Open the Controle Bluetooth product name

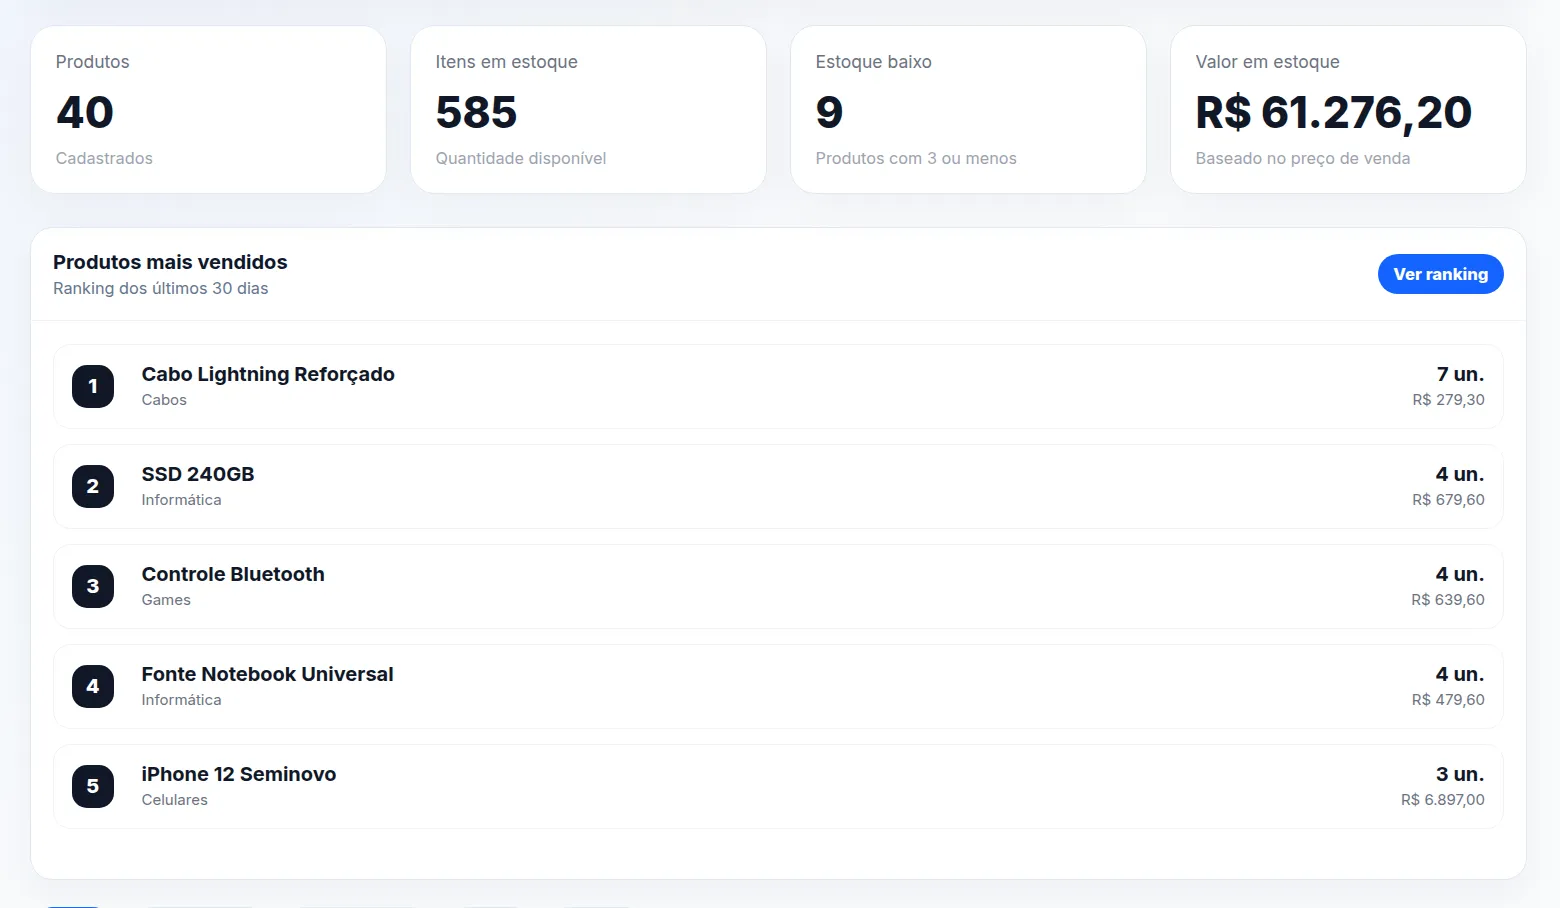233,574
